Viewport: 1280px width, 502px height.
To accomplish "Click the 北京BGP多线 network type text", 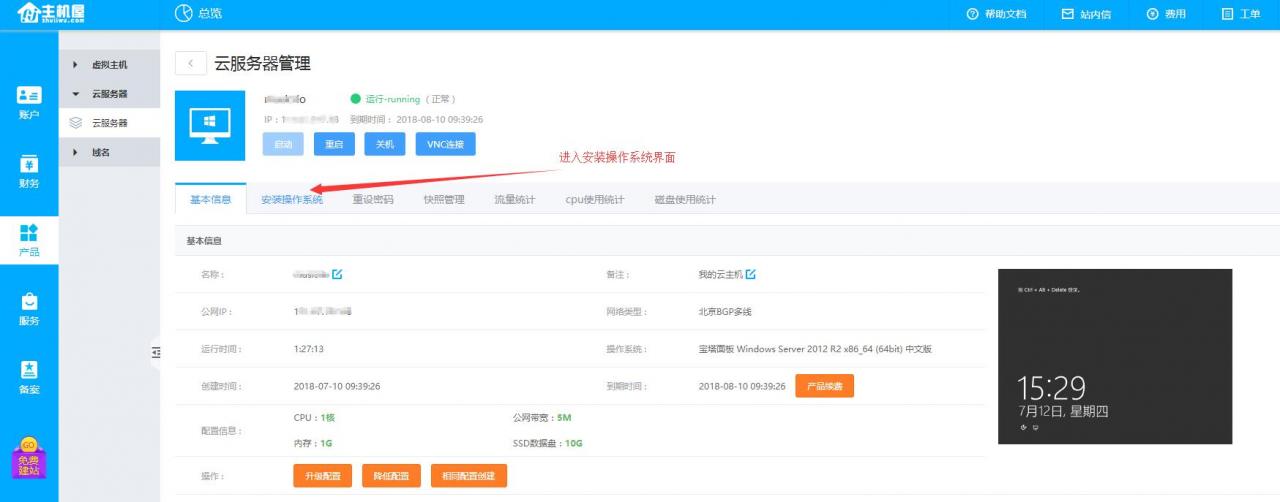I will 725,312.
